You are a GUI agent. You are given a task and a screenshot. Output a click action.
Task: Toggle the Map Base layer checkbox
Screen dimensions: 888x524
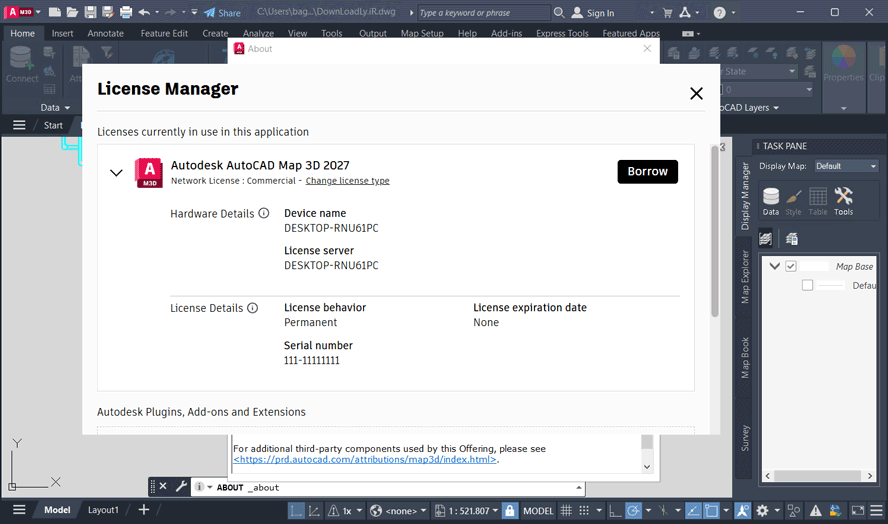[791, 266]
